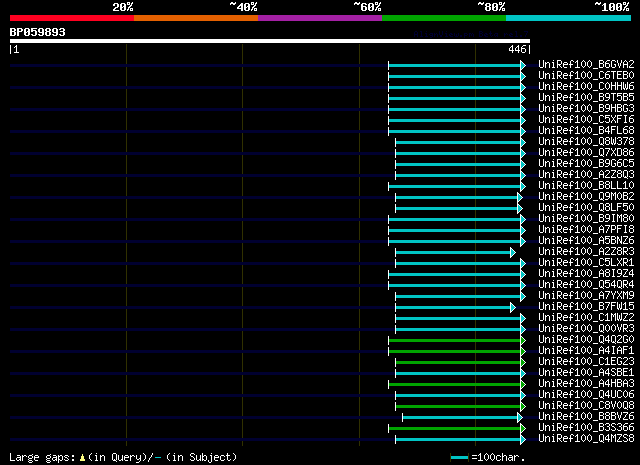Select the UniRef100_B8LL10 label
The height and width of the screenshot is (465, 640).
(x=586, y=186)
